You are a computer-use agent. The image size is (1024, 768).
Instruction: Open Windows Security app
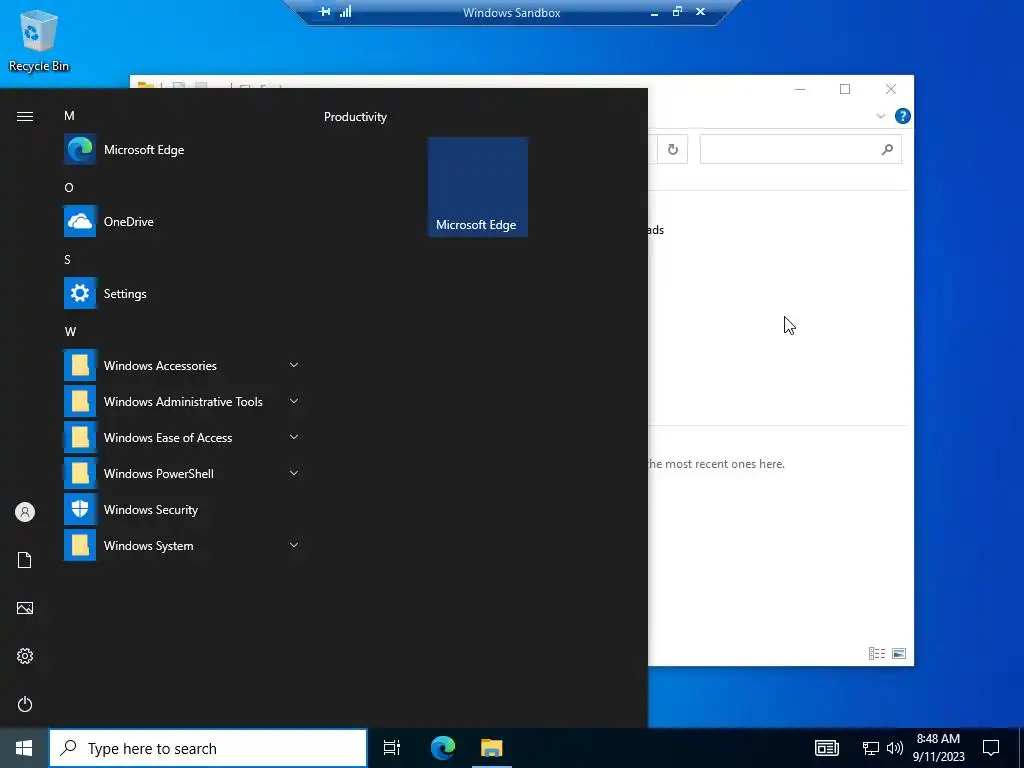point(182,510)
